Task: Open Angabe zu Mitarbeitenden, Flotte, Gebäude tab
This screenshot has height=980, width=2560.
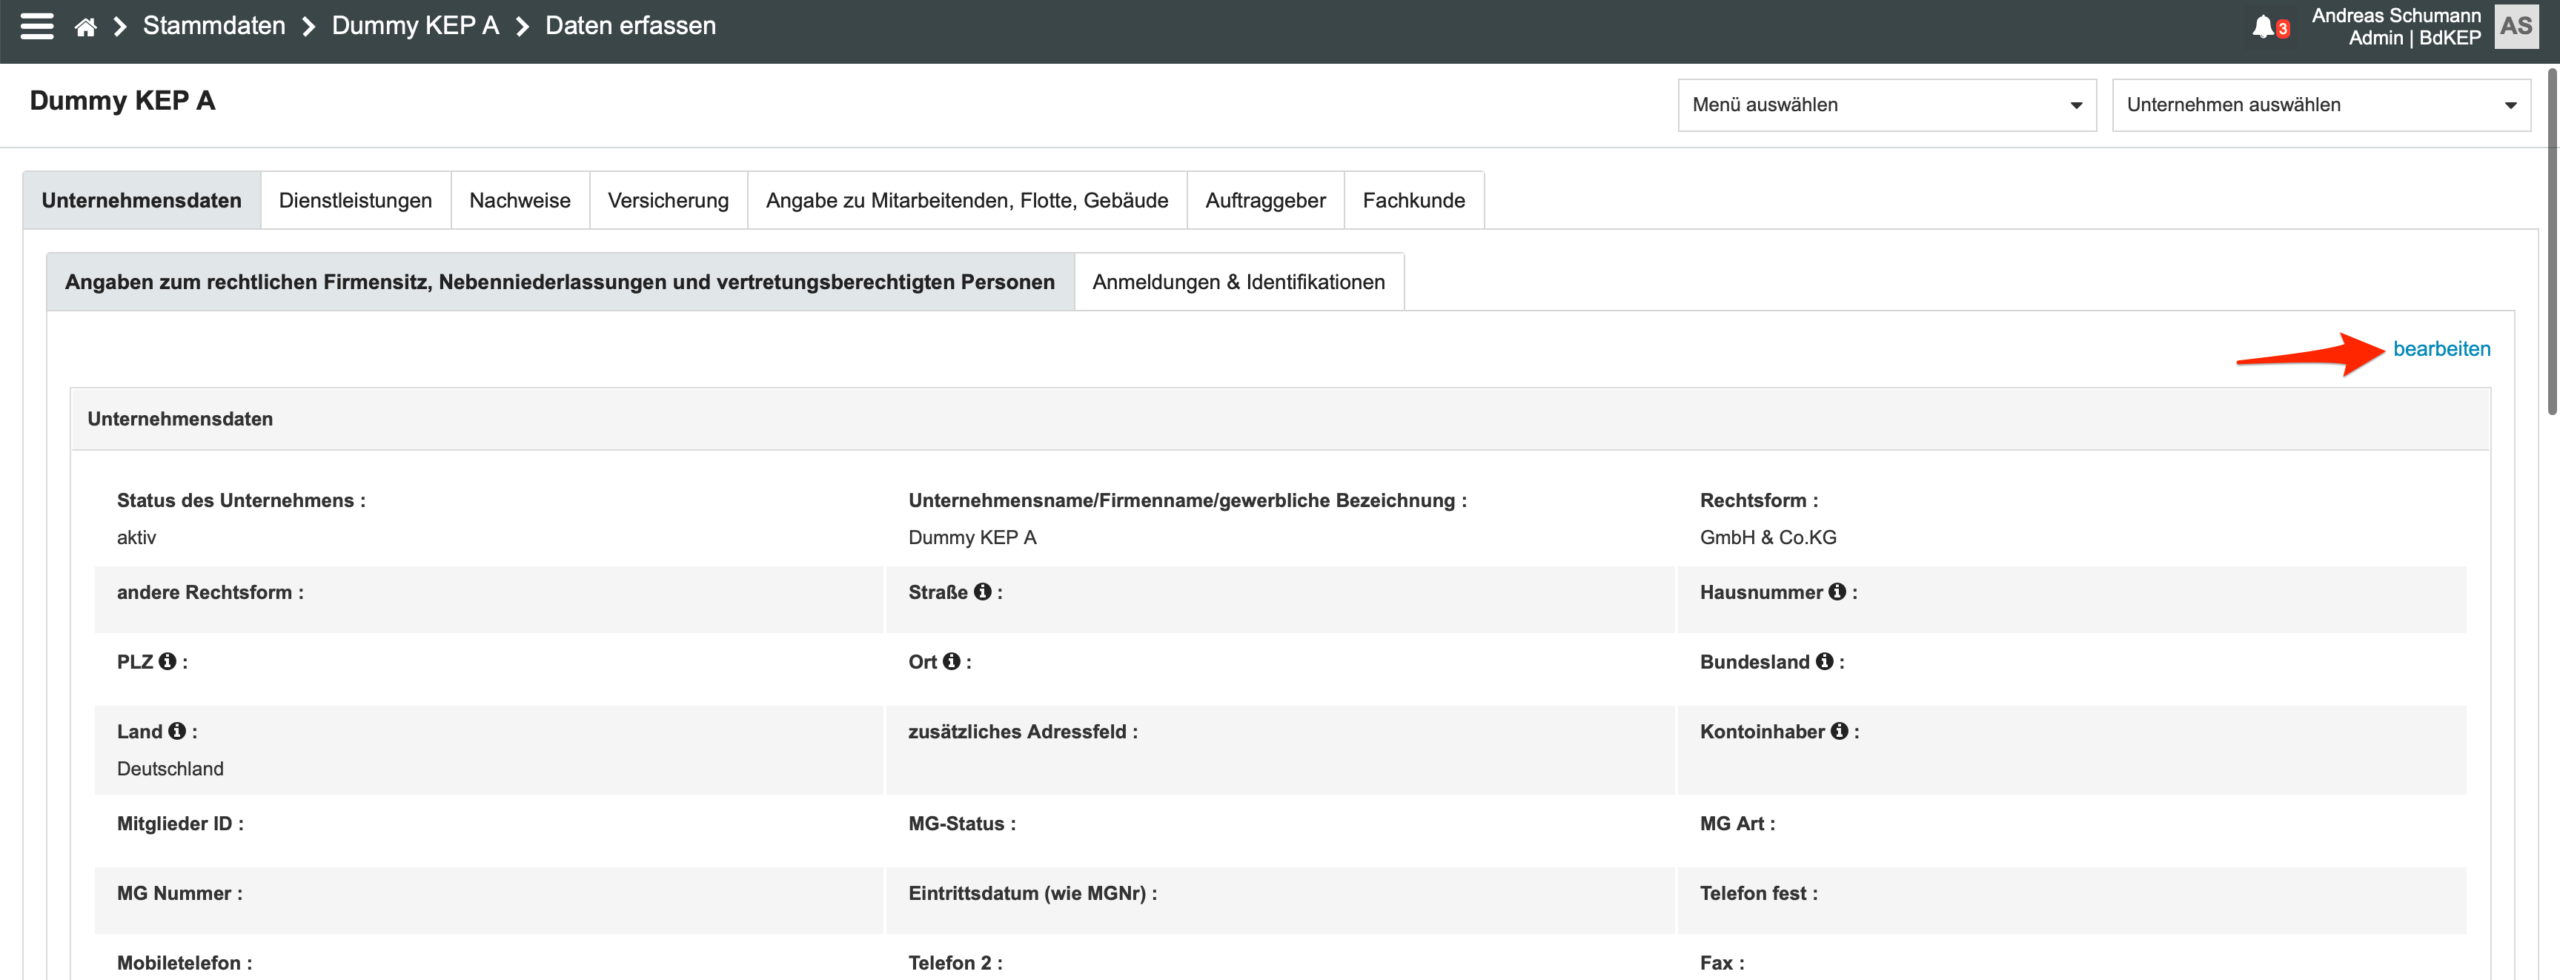Action: coord(967,200)
